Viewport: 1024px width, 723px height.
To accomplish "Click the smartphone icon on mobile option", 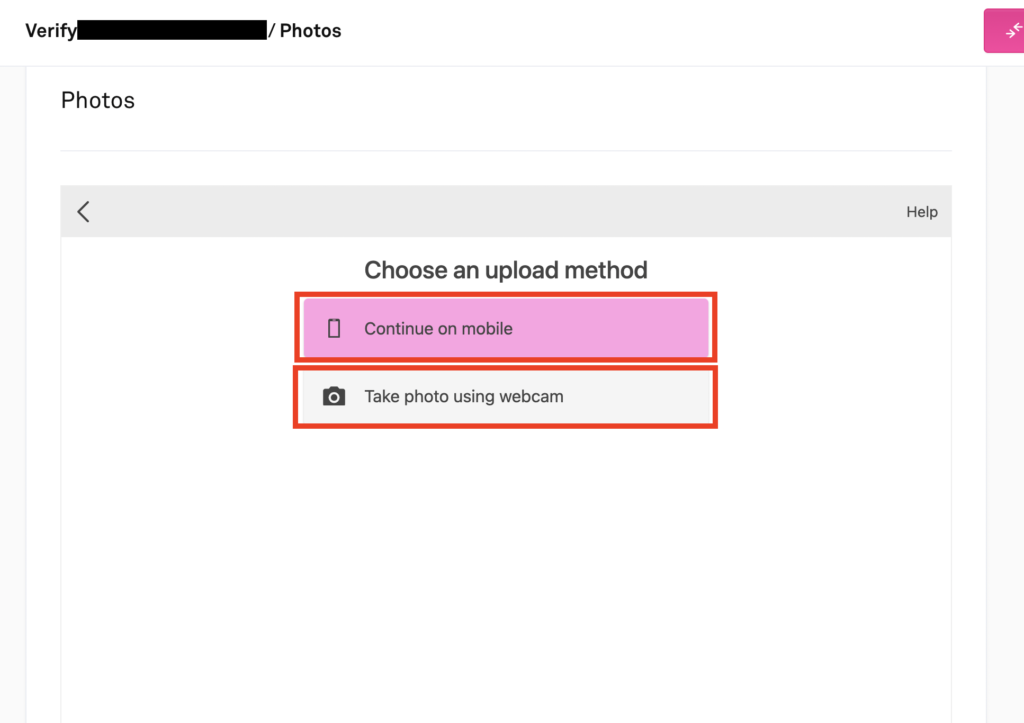I will [334, 328].
